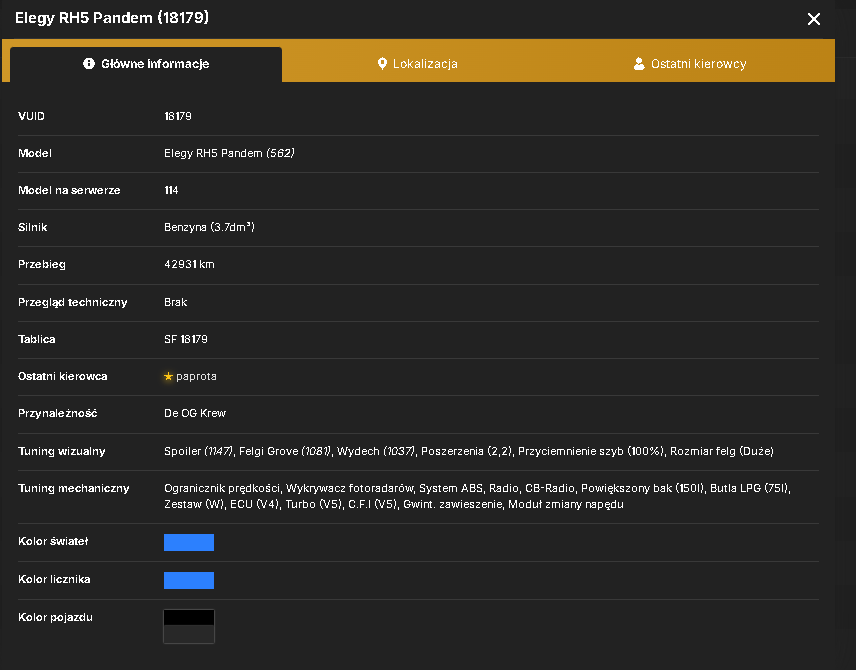Click the Ogranicznik prędkości tuning entry

tap(222, 489)
